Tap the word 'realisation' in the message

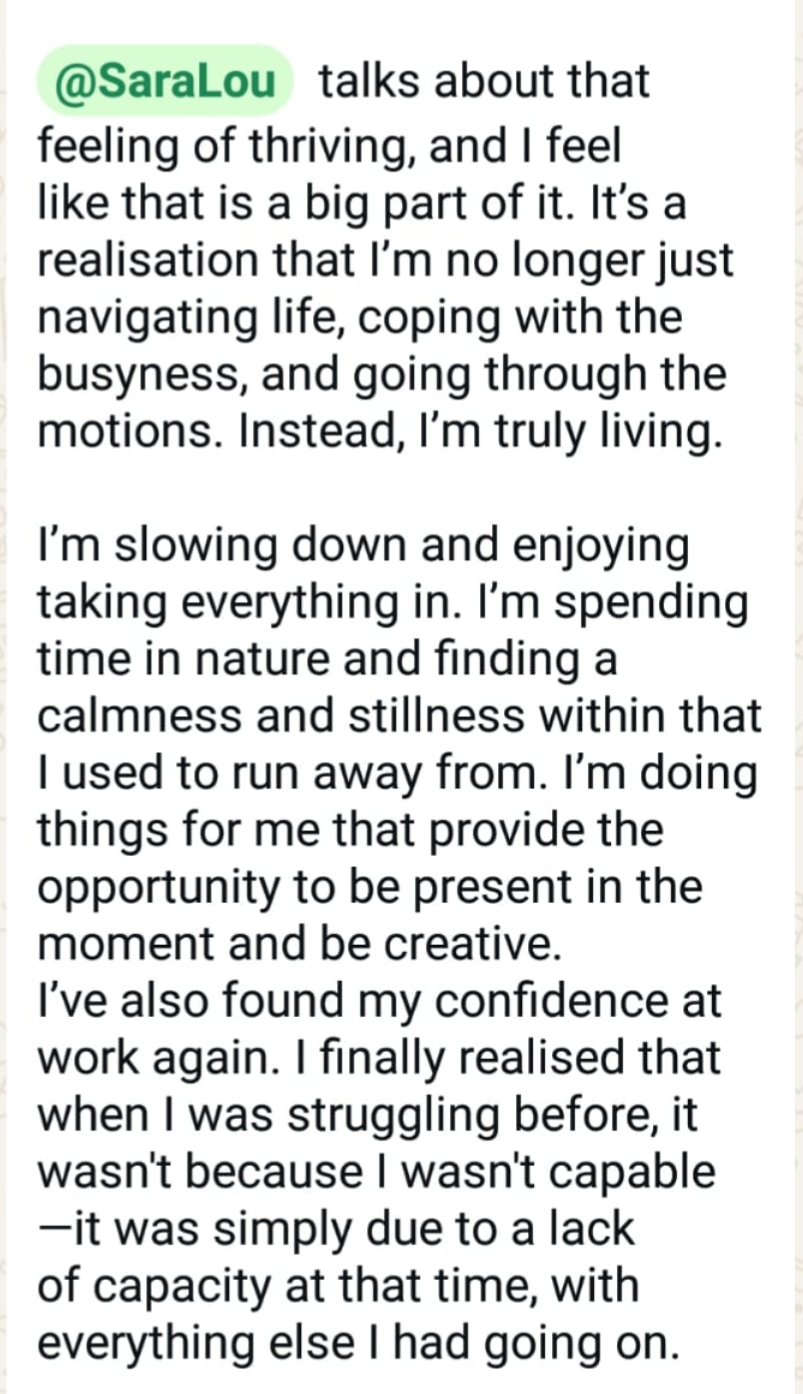pos(147,260)
